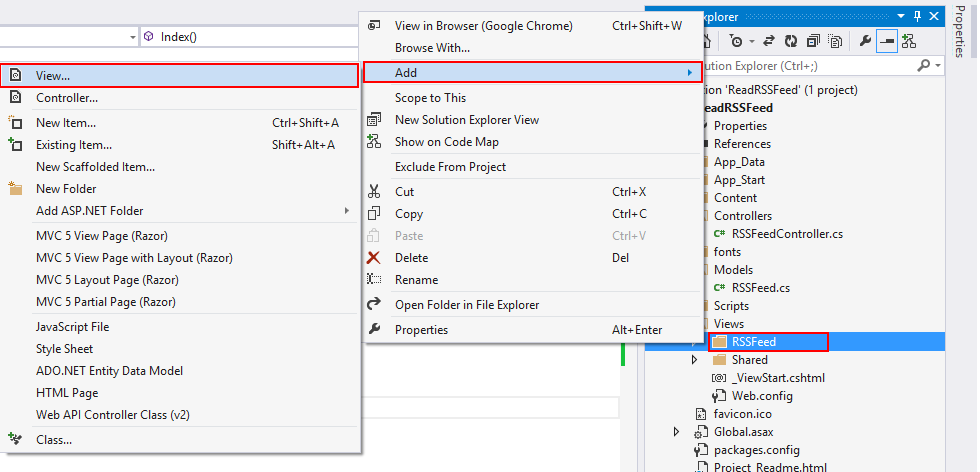Toggle auto-hide pin on Solution Explorer
The height and width of the screenshot is (472, 980).
click(x=915, y=16)
